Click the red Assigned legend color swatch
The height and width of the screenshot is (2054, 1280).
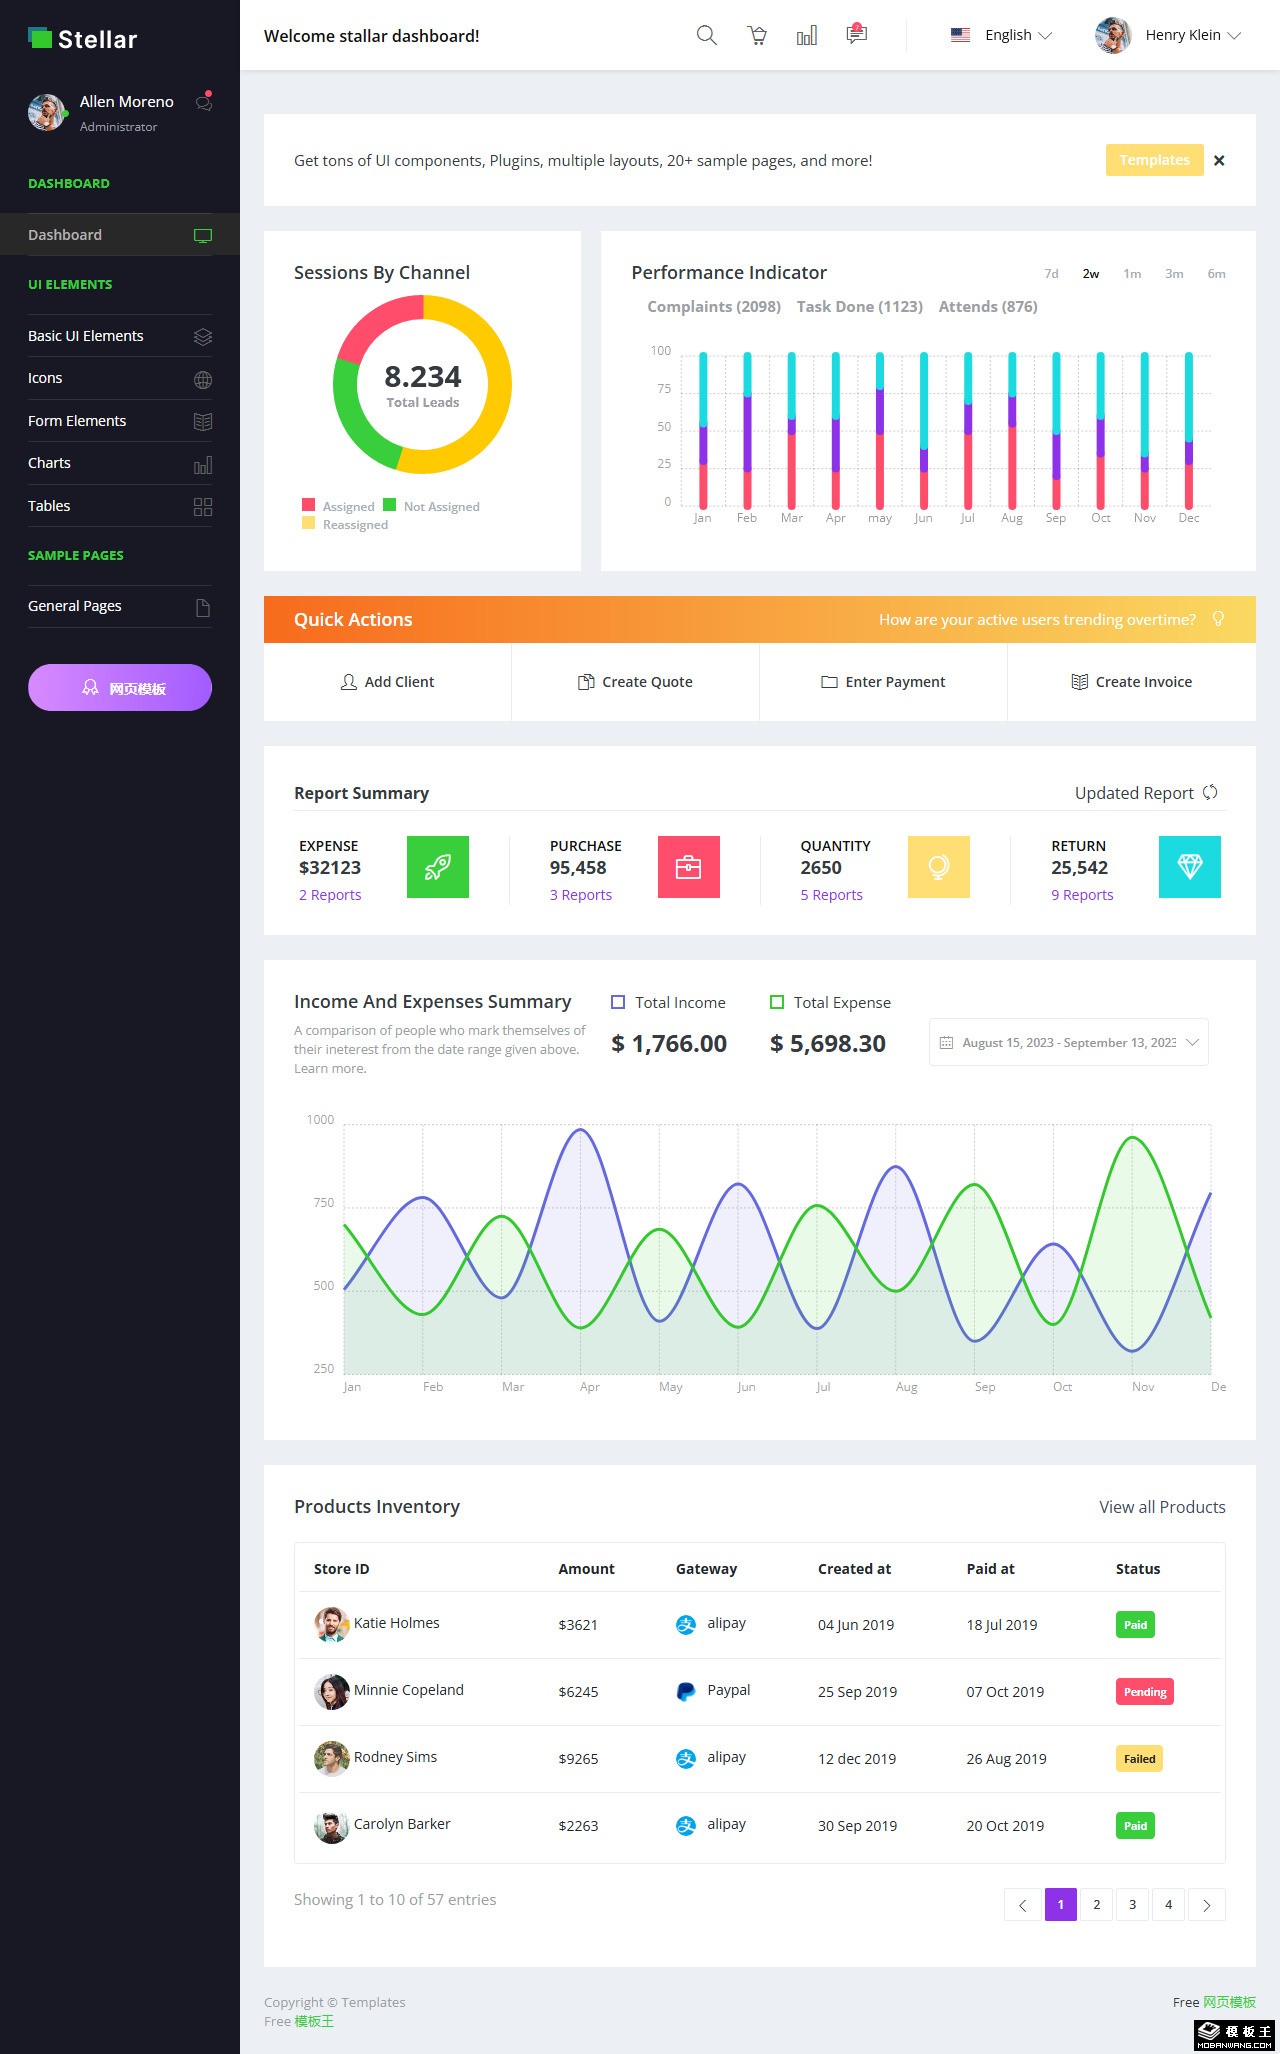click(308, 505)
